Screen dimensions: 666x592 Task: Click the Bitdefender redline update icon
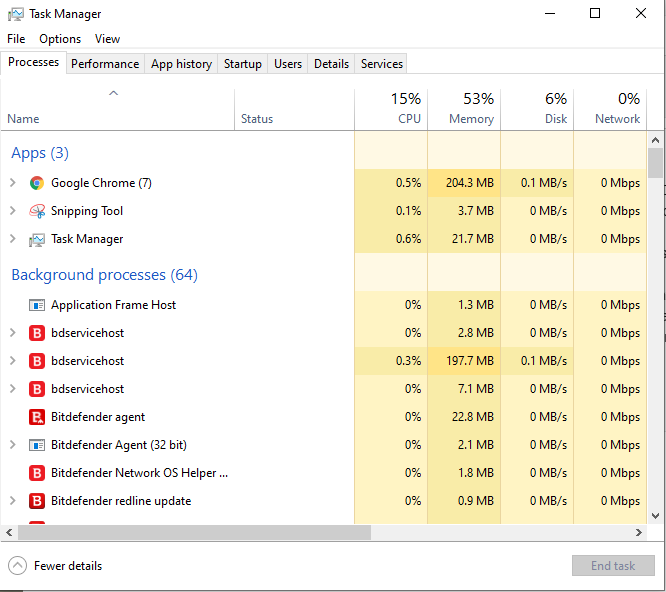point(37,501)
